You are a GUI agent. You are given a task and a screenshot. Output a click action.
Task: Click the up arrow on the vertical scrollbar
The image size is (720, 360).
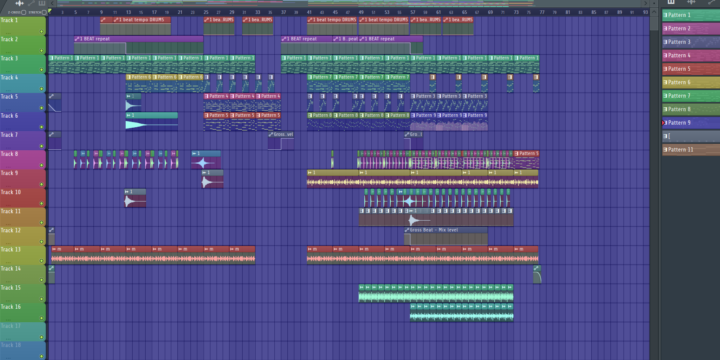point(654,11)
